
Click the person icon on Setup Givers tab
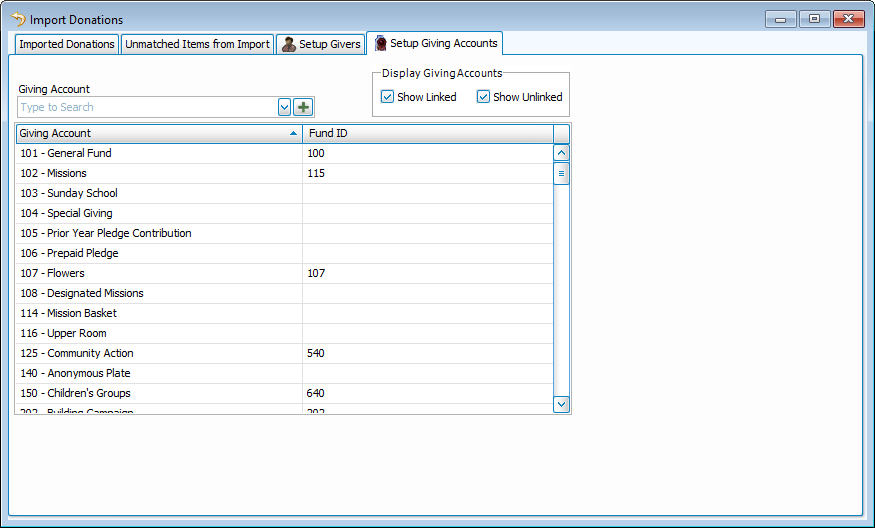tap(289, 44)
